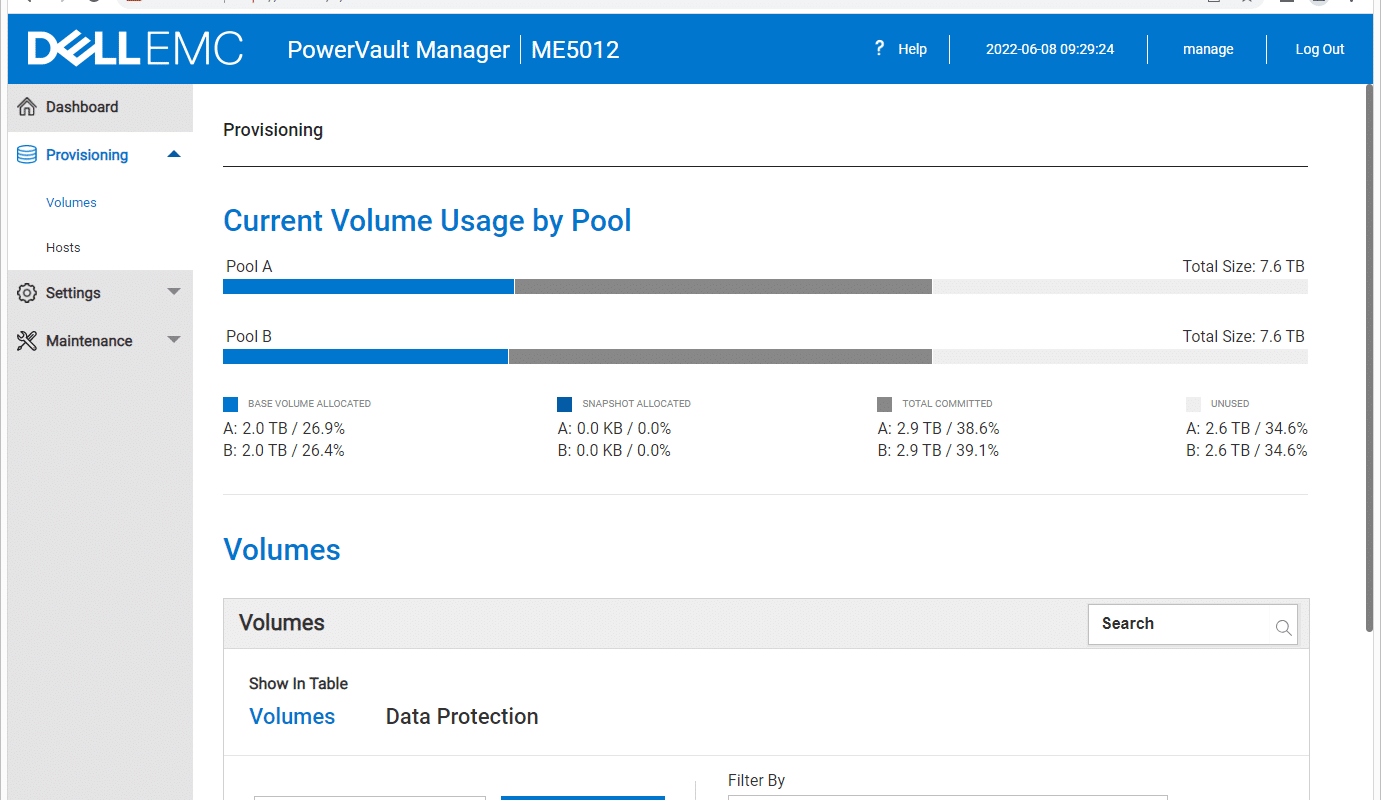Select the Settings sidebar item
Image resolution: width=1381 pixels, height=800 pixels.
point(100,293)
